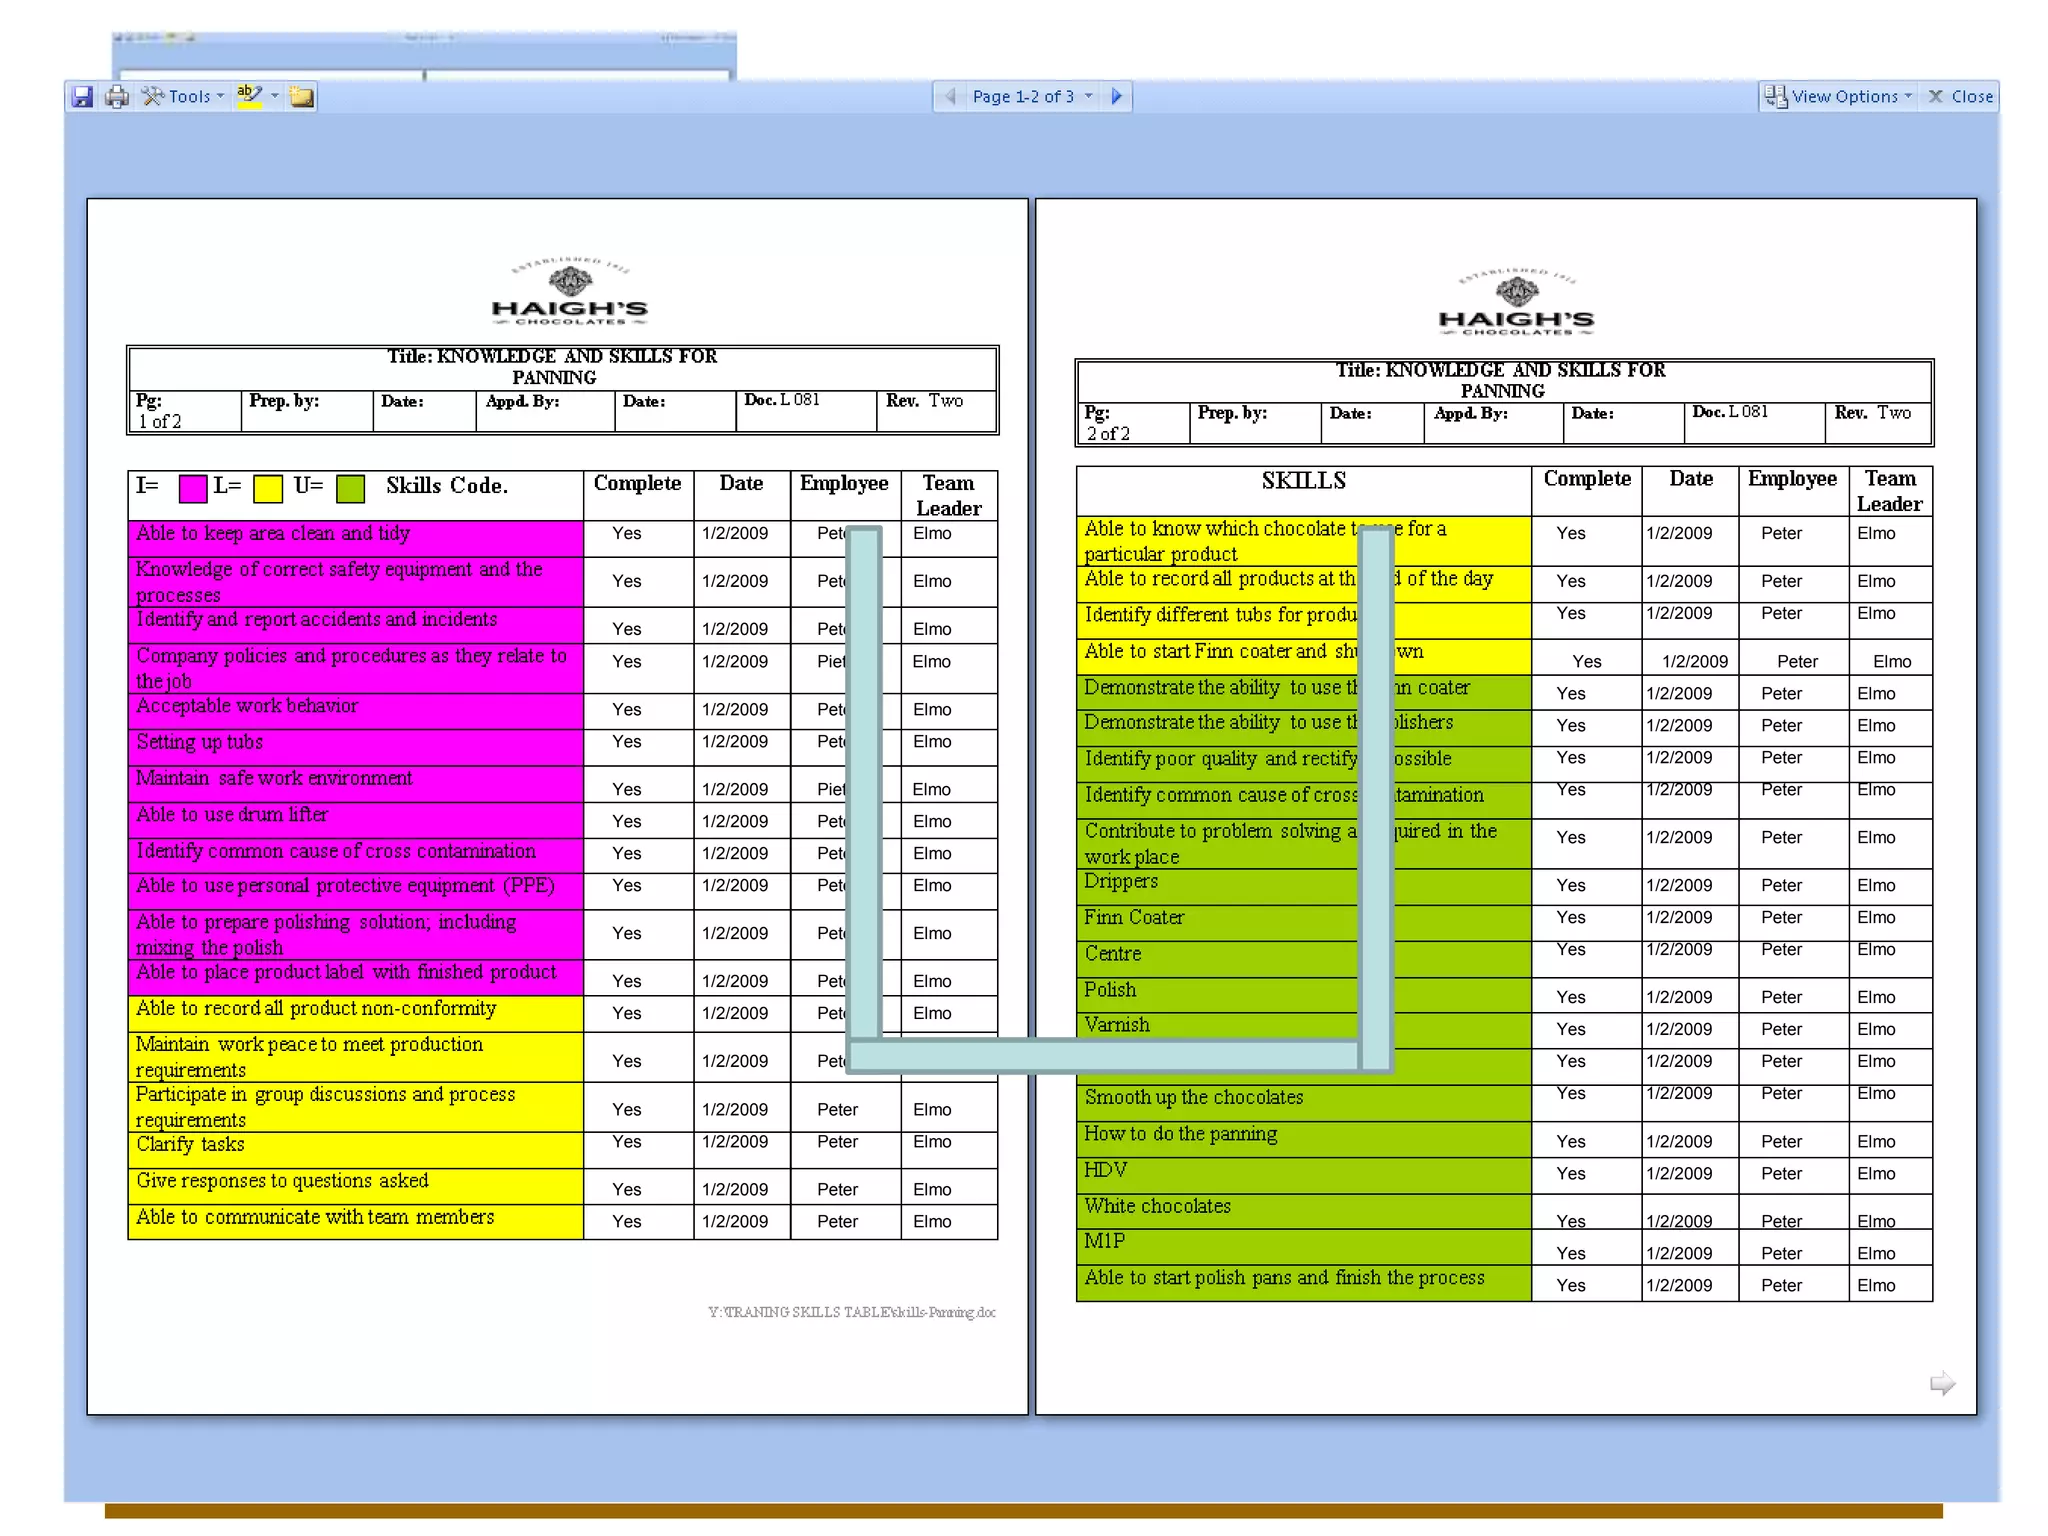Click the magenta I= skills code swatch
Image resolution: width=2048 pixels, height=1536 pixels.
coord(193,489)
